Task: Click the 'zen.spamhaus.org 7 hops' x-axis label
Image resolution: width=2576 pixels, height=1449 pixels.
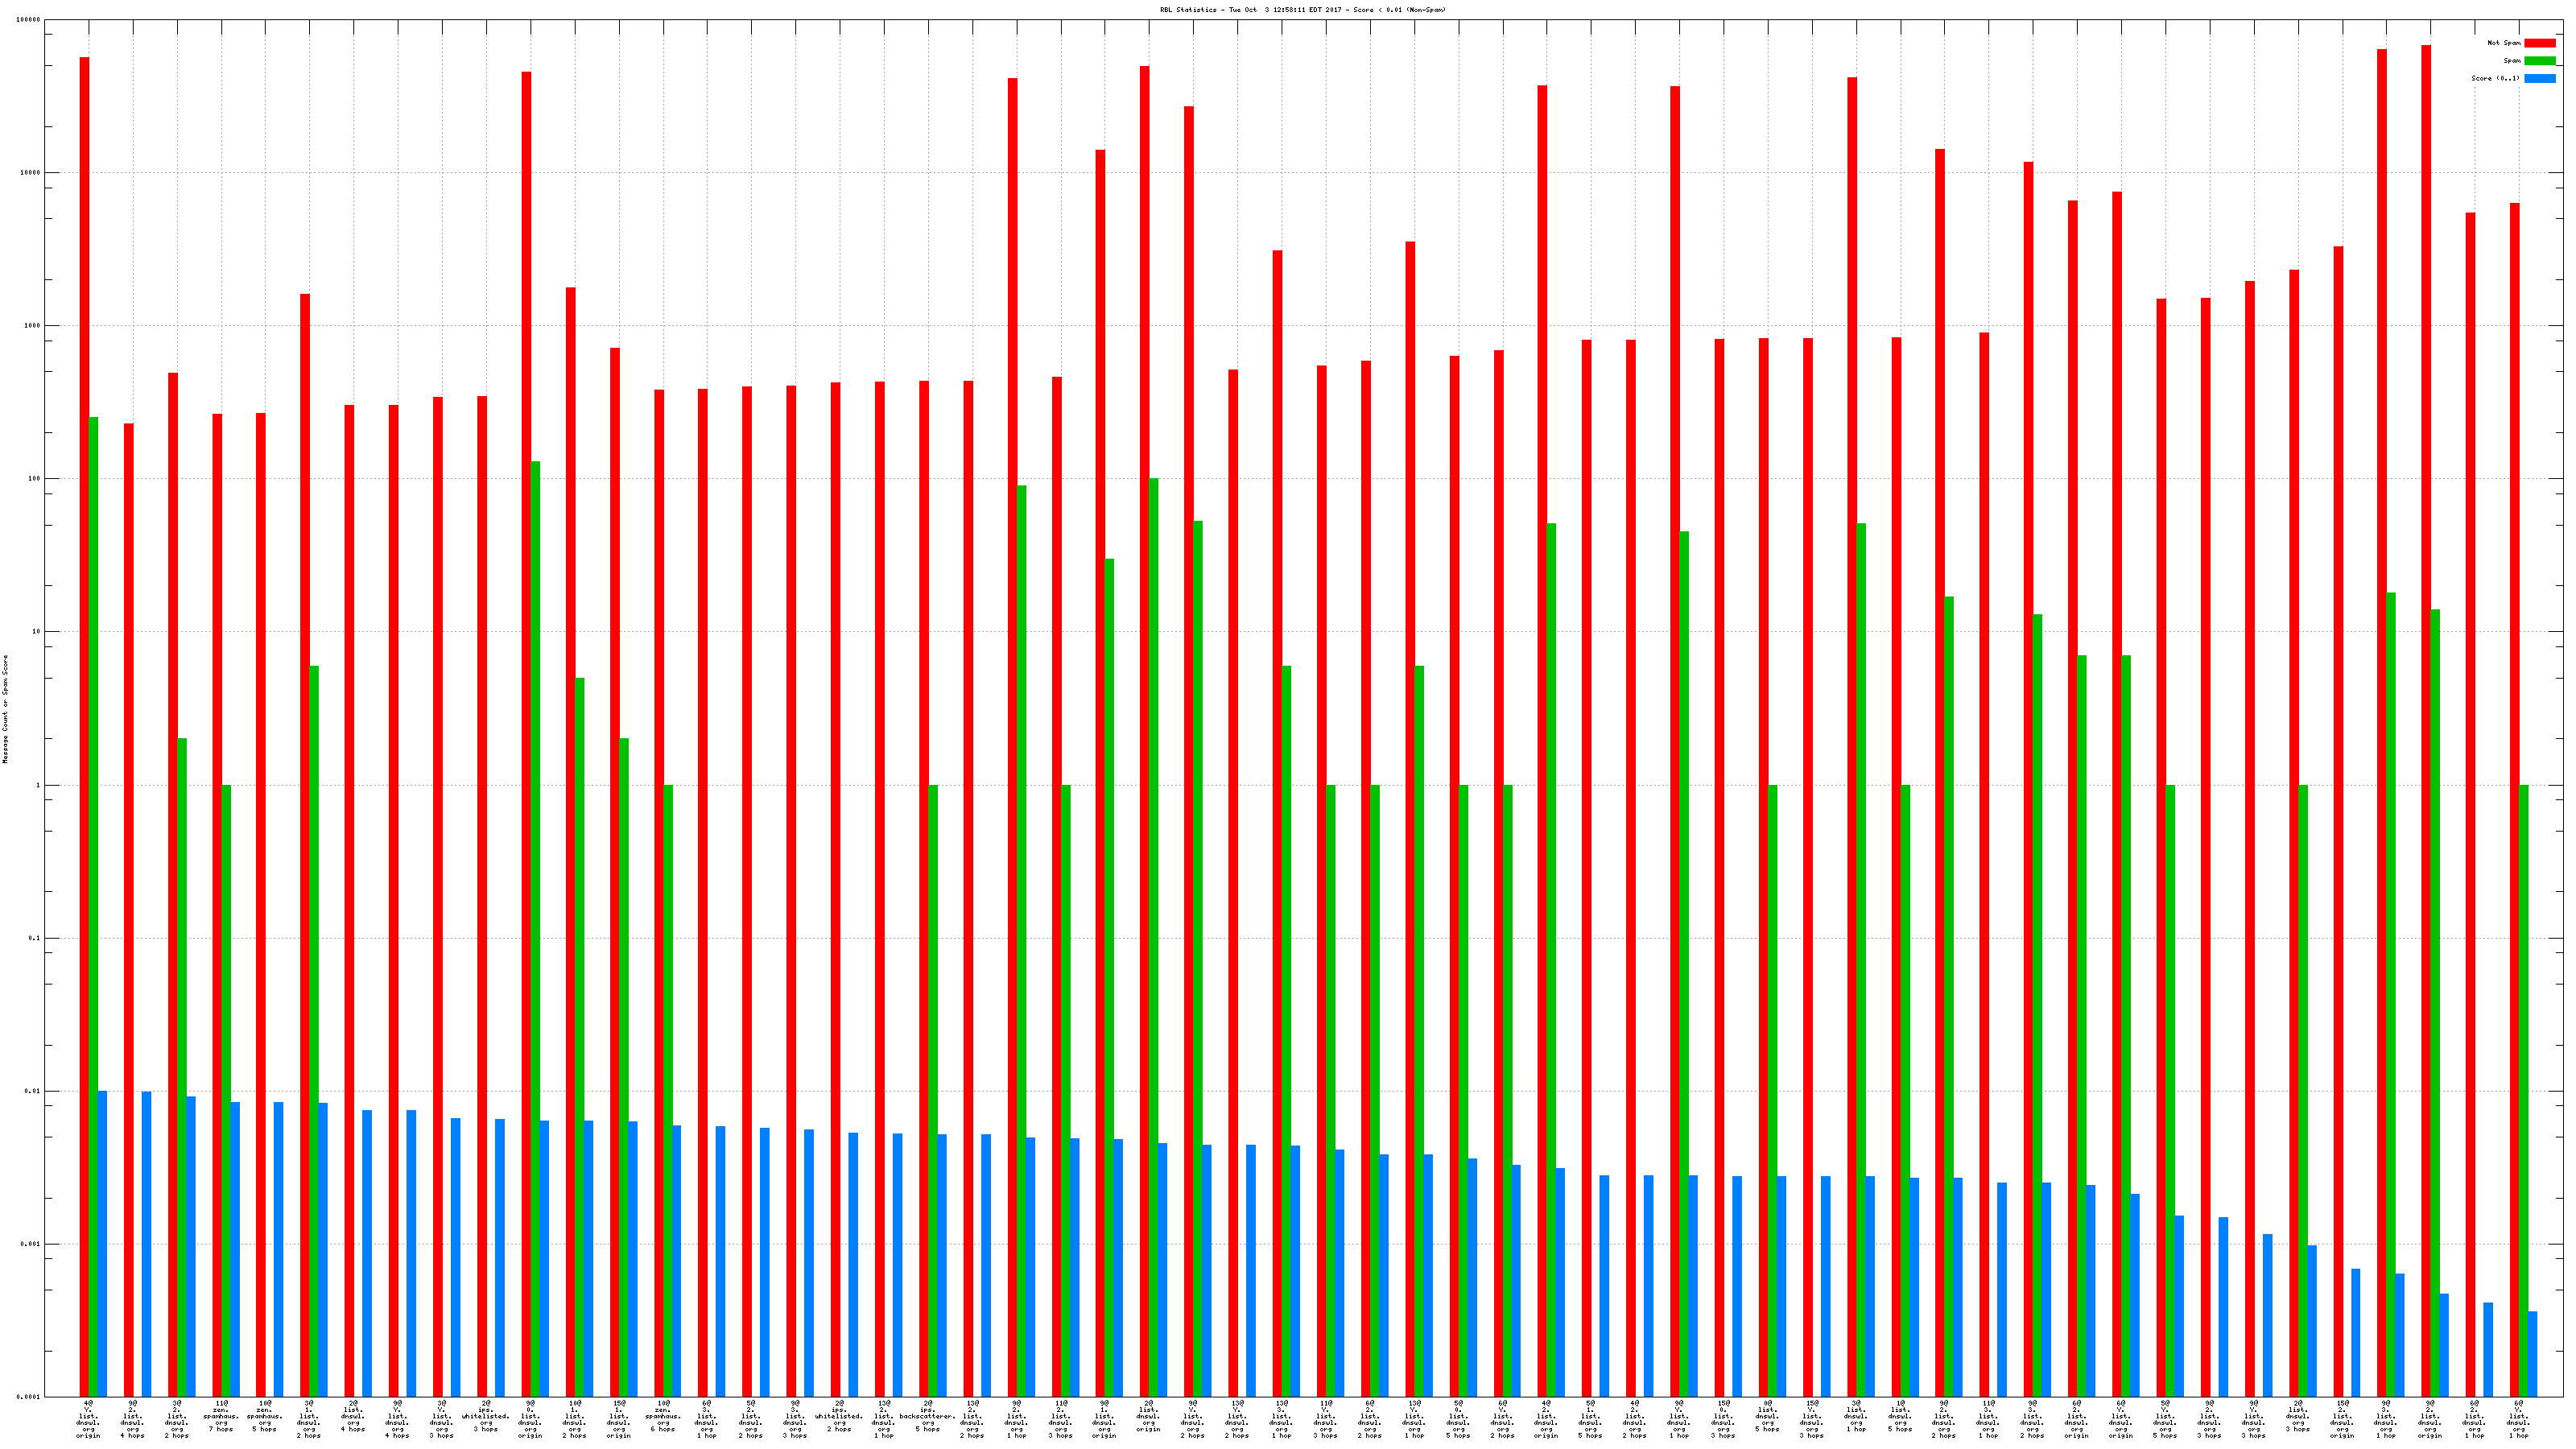Action: point(221,1418)
